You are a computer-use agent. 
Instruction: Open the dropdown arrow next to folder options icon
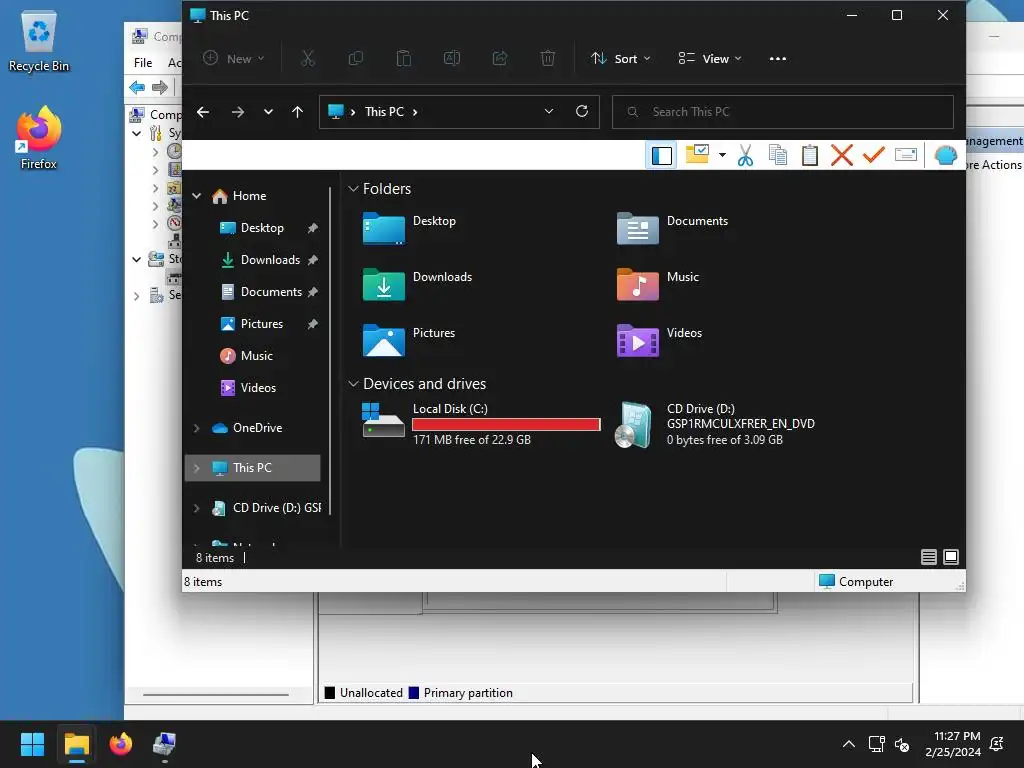pyautogui.click(x=722, y=155)
